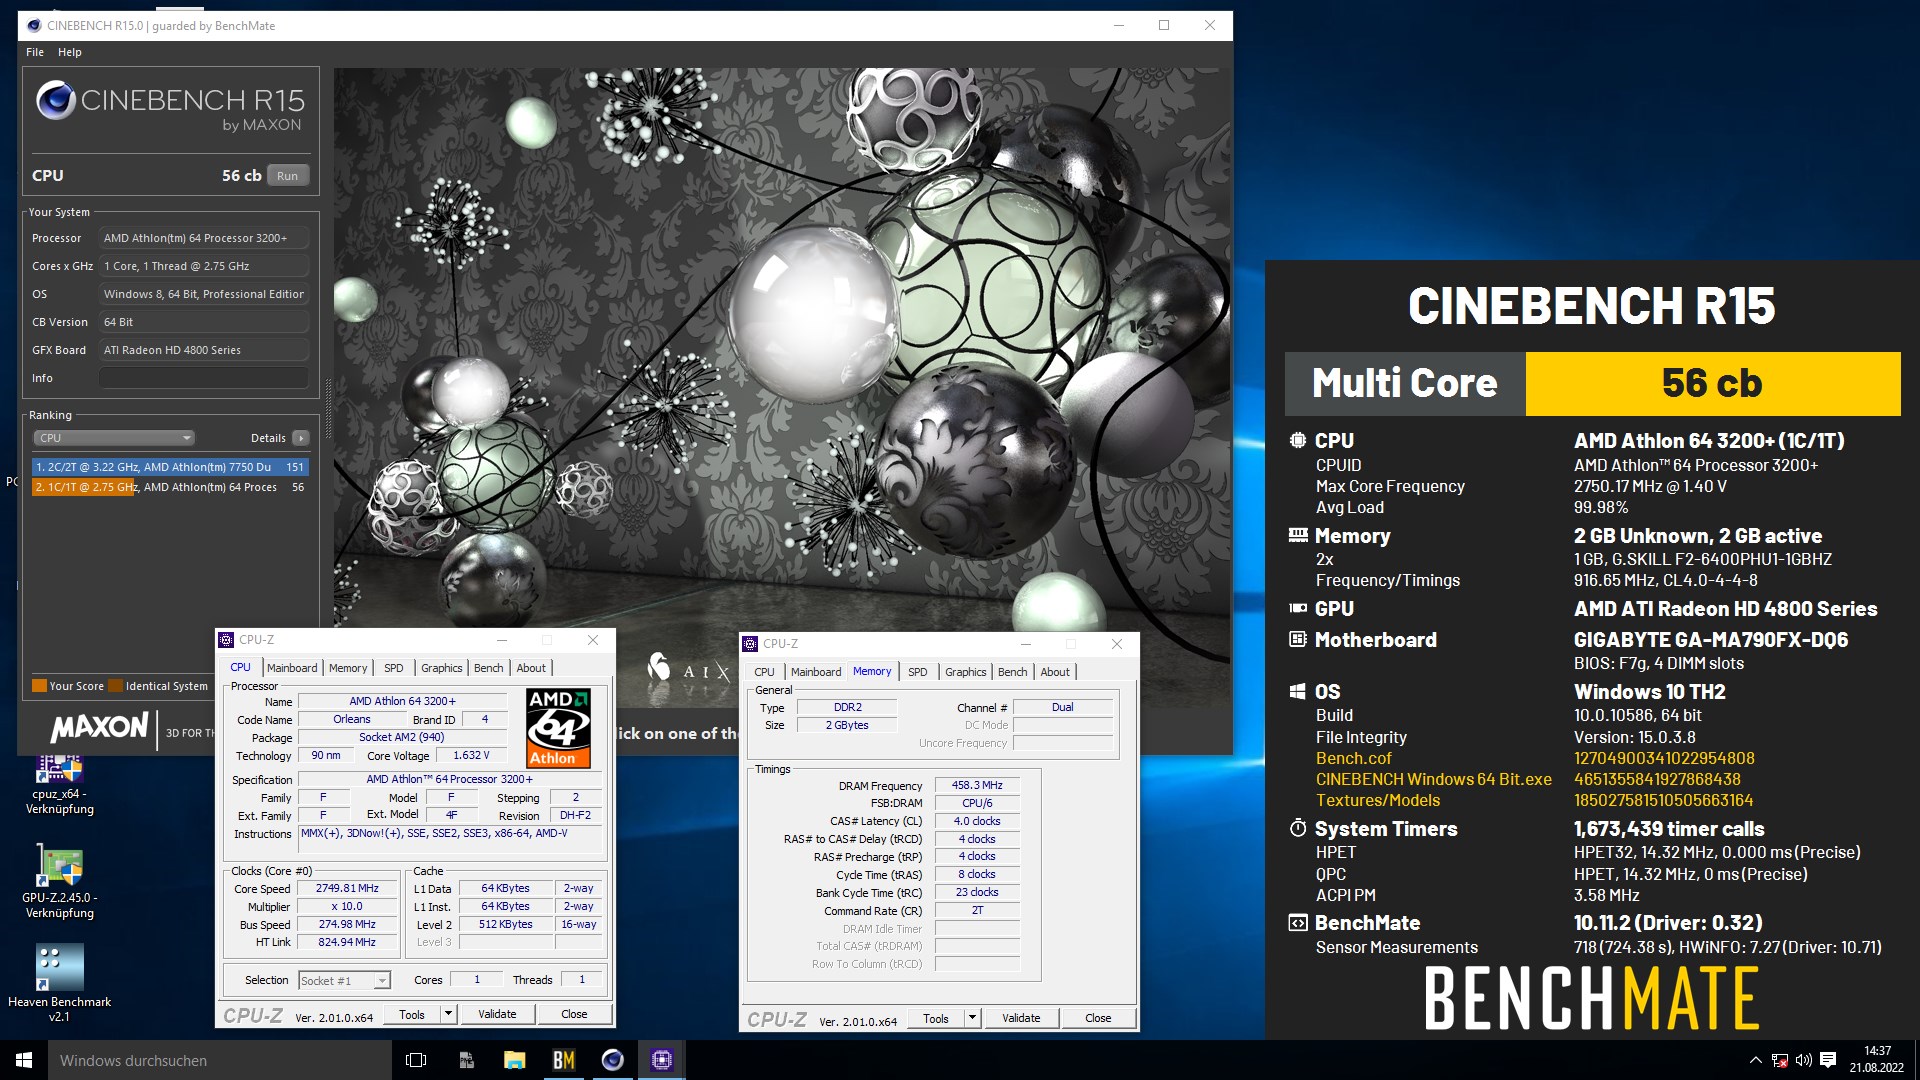The height and width of the screenshot is (1080, 1920).
Task: Click Validate in right CPU-Z window
Action: click(x=1021, y=1018)
